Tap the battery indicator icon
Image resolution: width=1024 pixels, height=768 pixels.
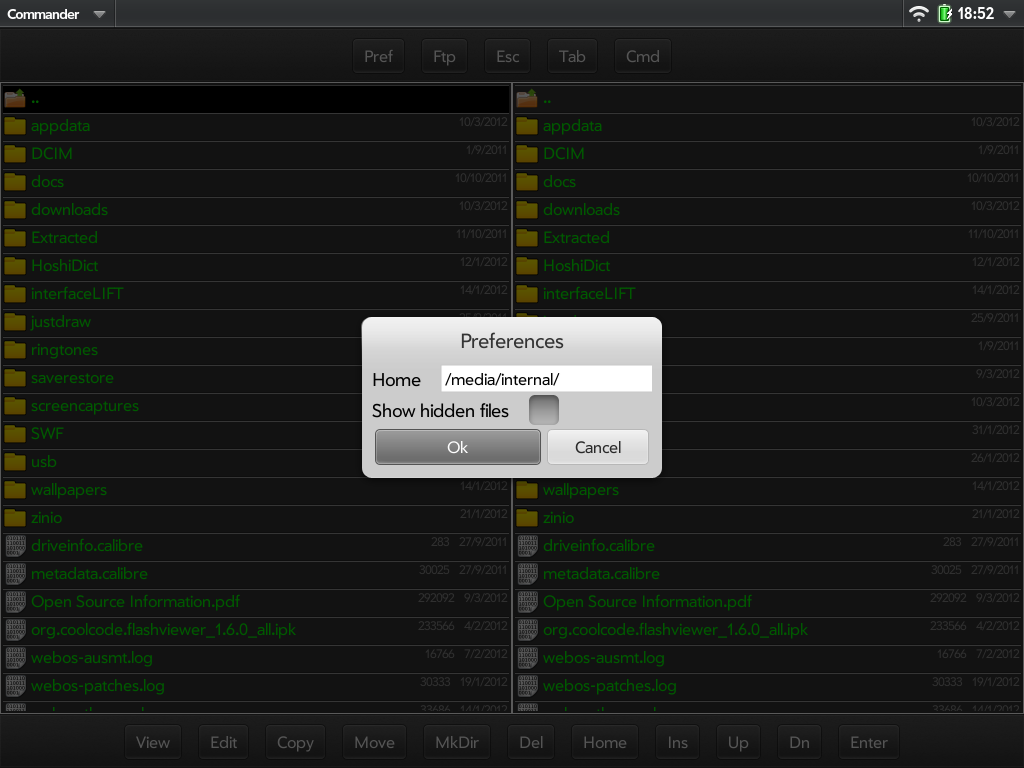coord(944,14)
